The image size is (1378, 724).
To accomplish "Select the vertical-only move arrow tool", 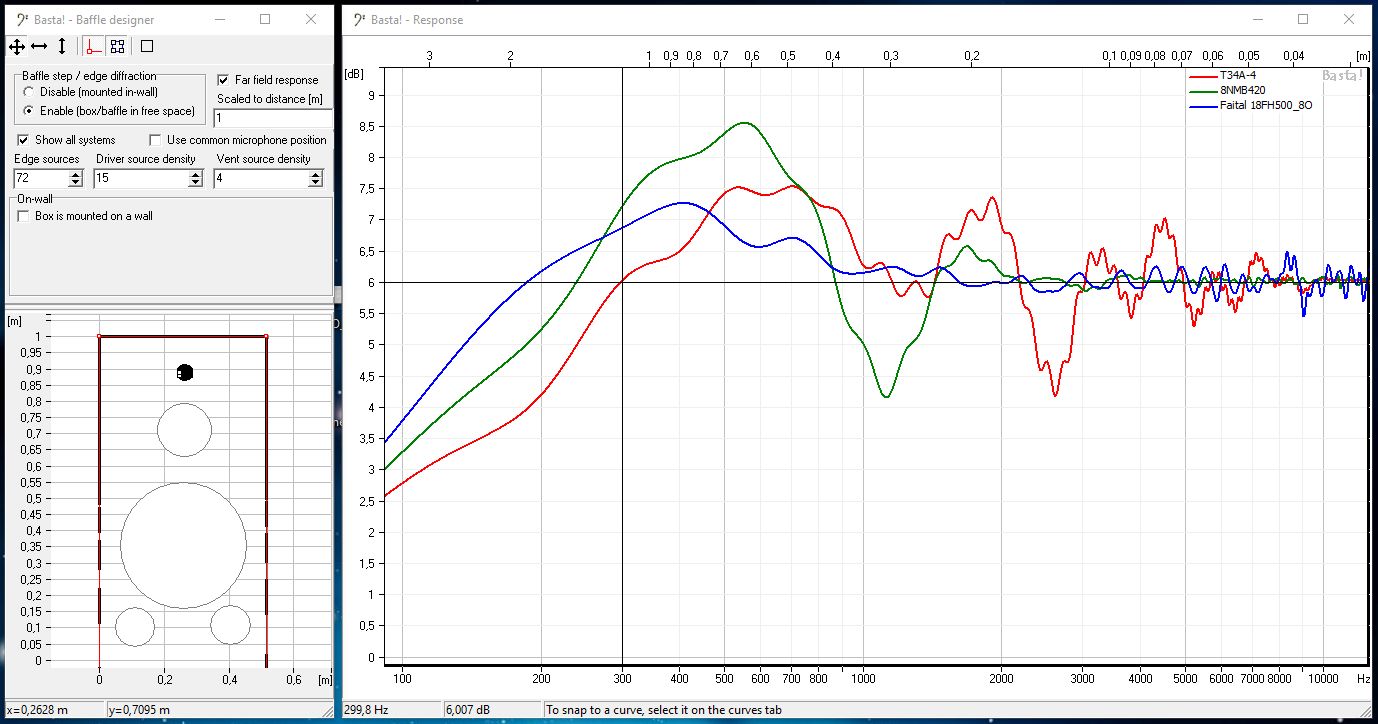I will 62,46.
